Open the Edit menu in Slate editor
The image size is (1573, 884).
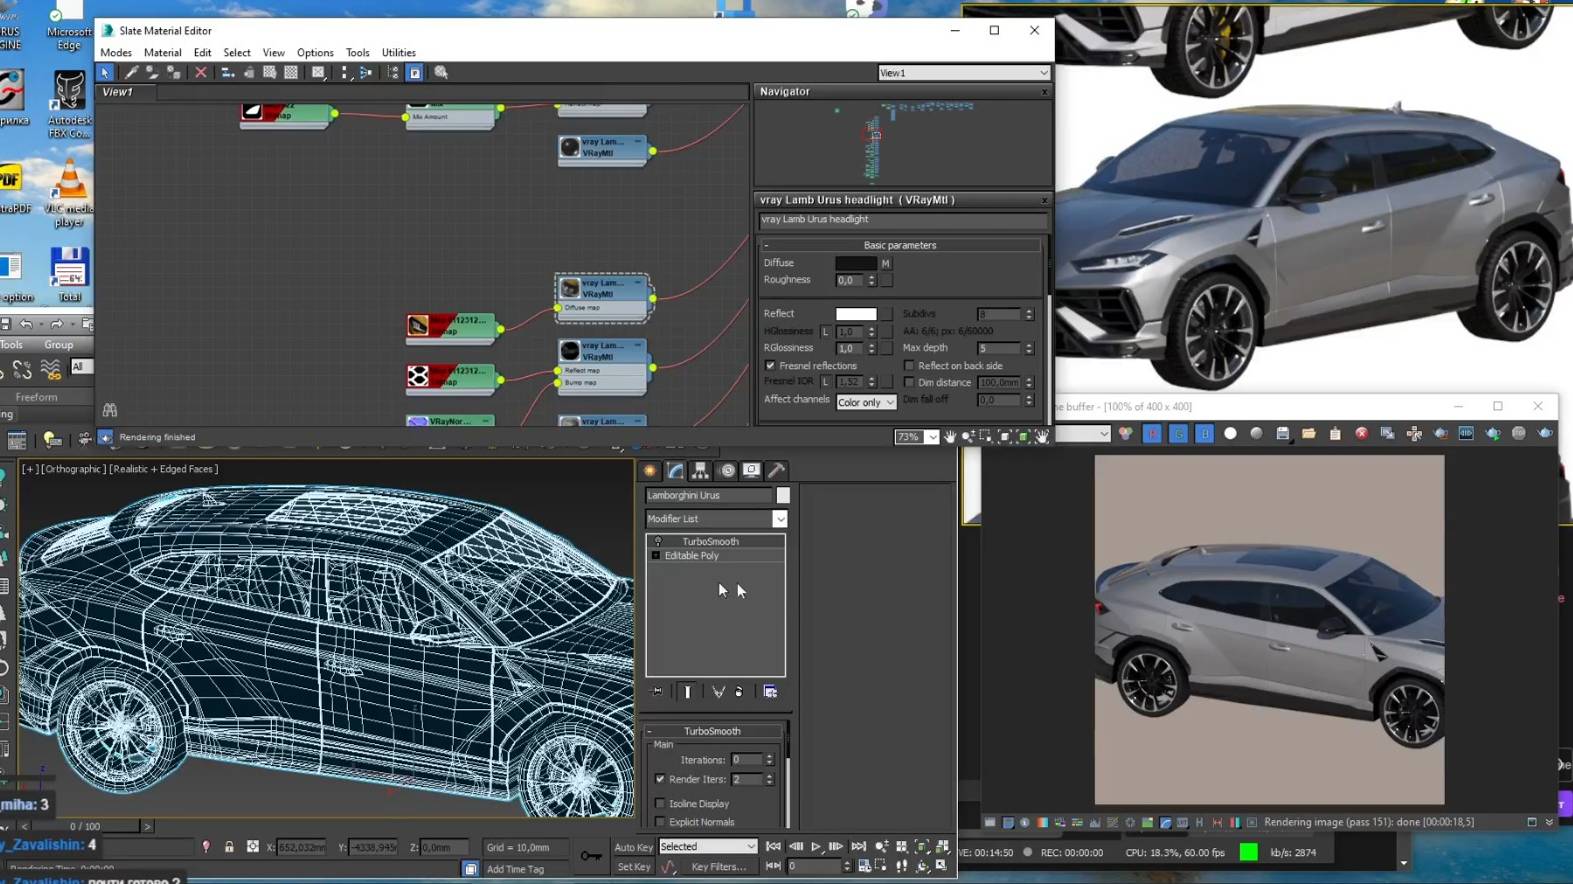pos(202,53)
